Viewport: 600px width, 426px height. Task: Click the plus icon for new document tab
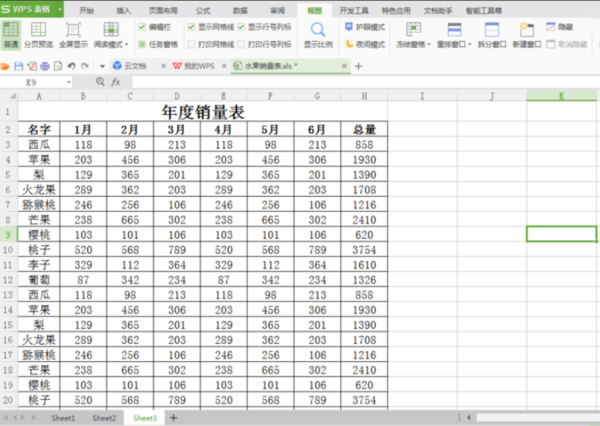click(358, 66)
